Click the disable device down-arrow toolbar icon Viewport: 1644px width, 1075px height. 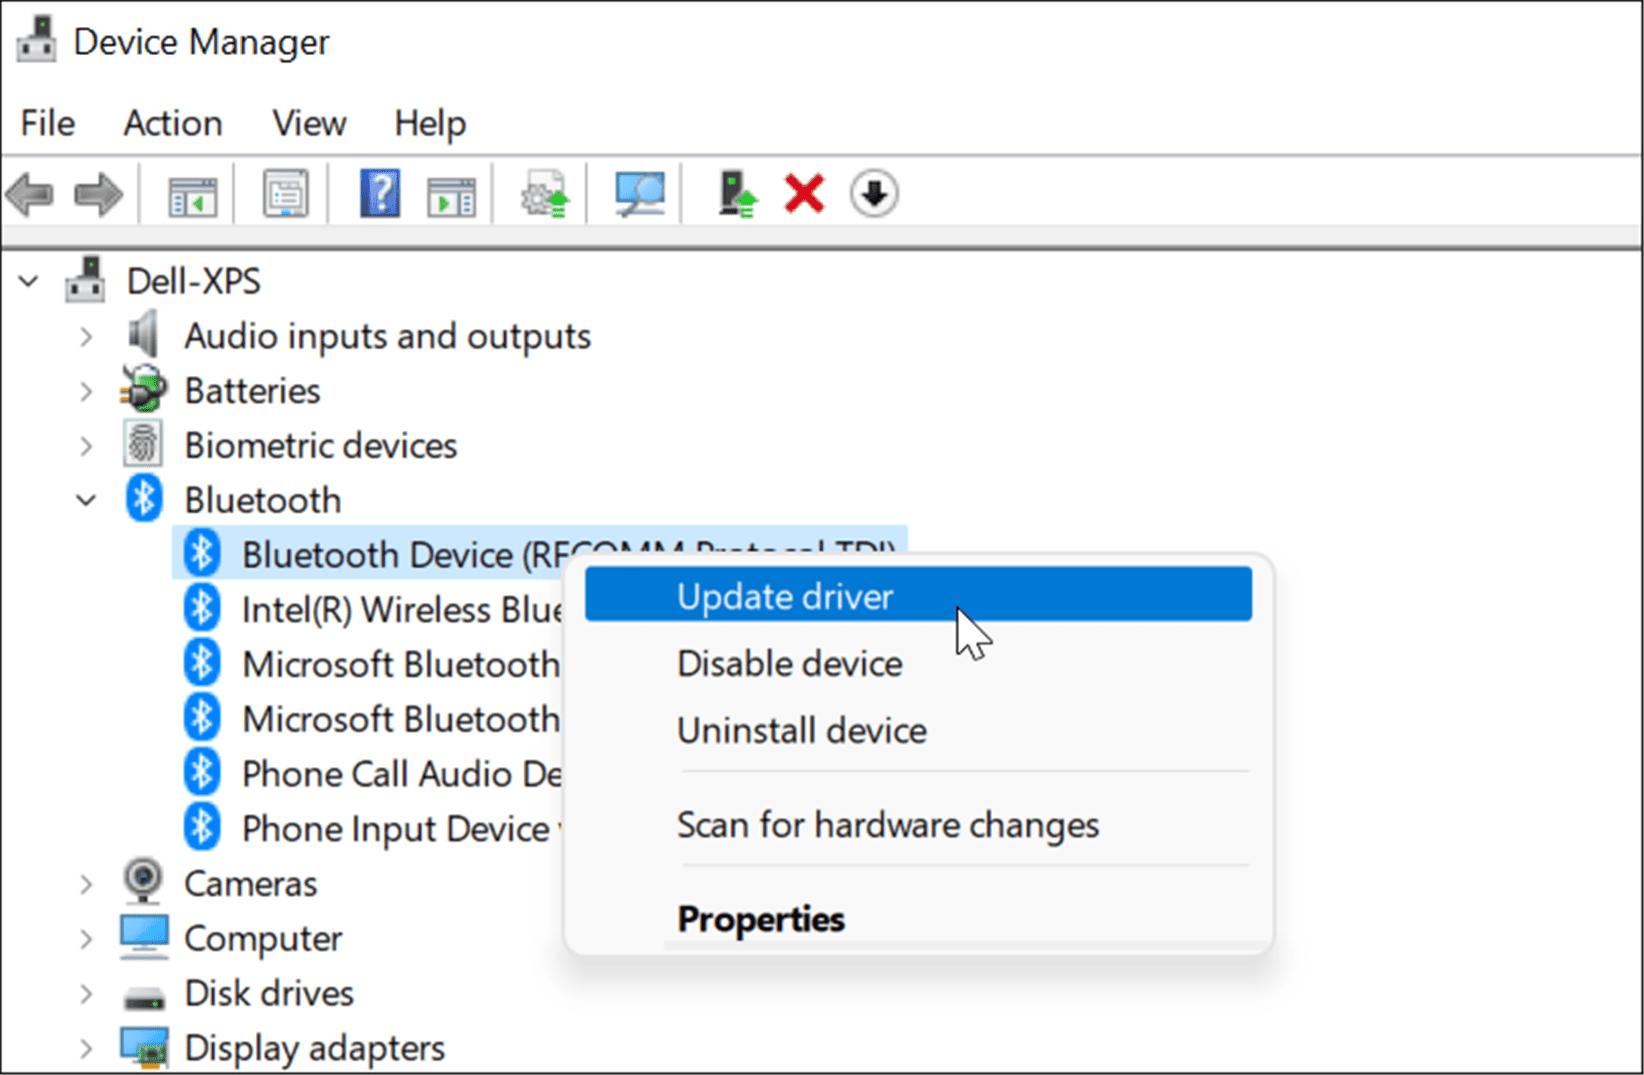click(x=873, y=193)
